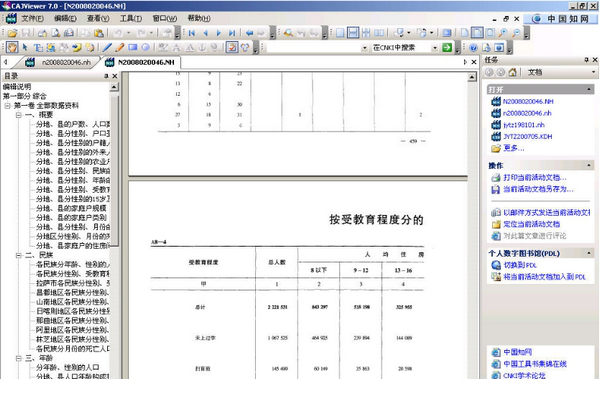600x394 pixels.
Task: Click the Paste clipboard icon
Action: (99, 33)
